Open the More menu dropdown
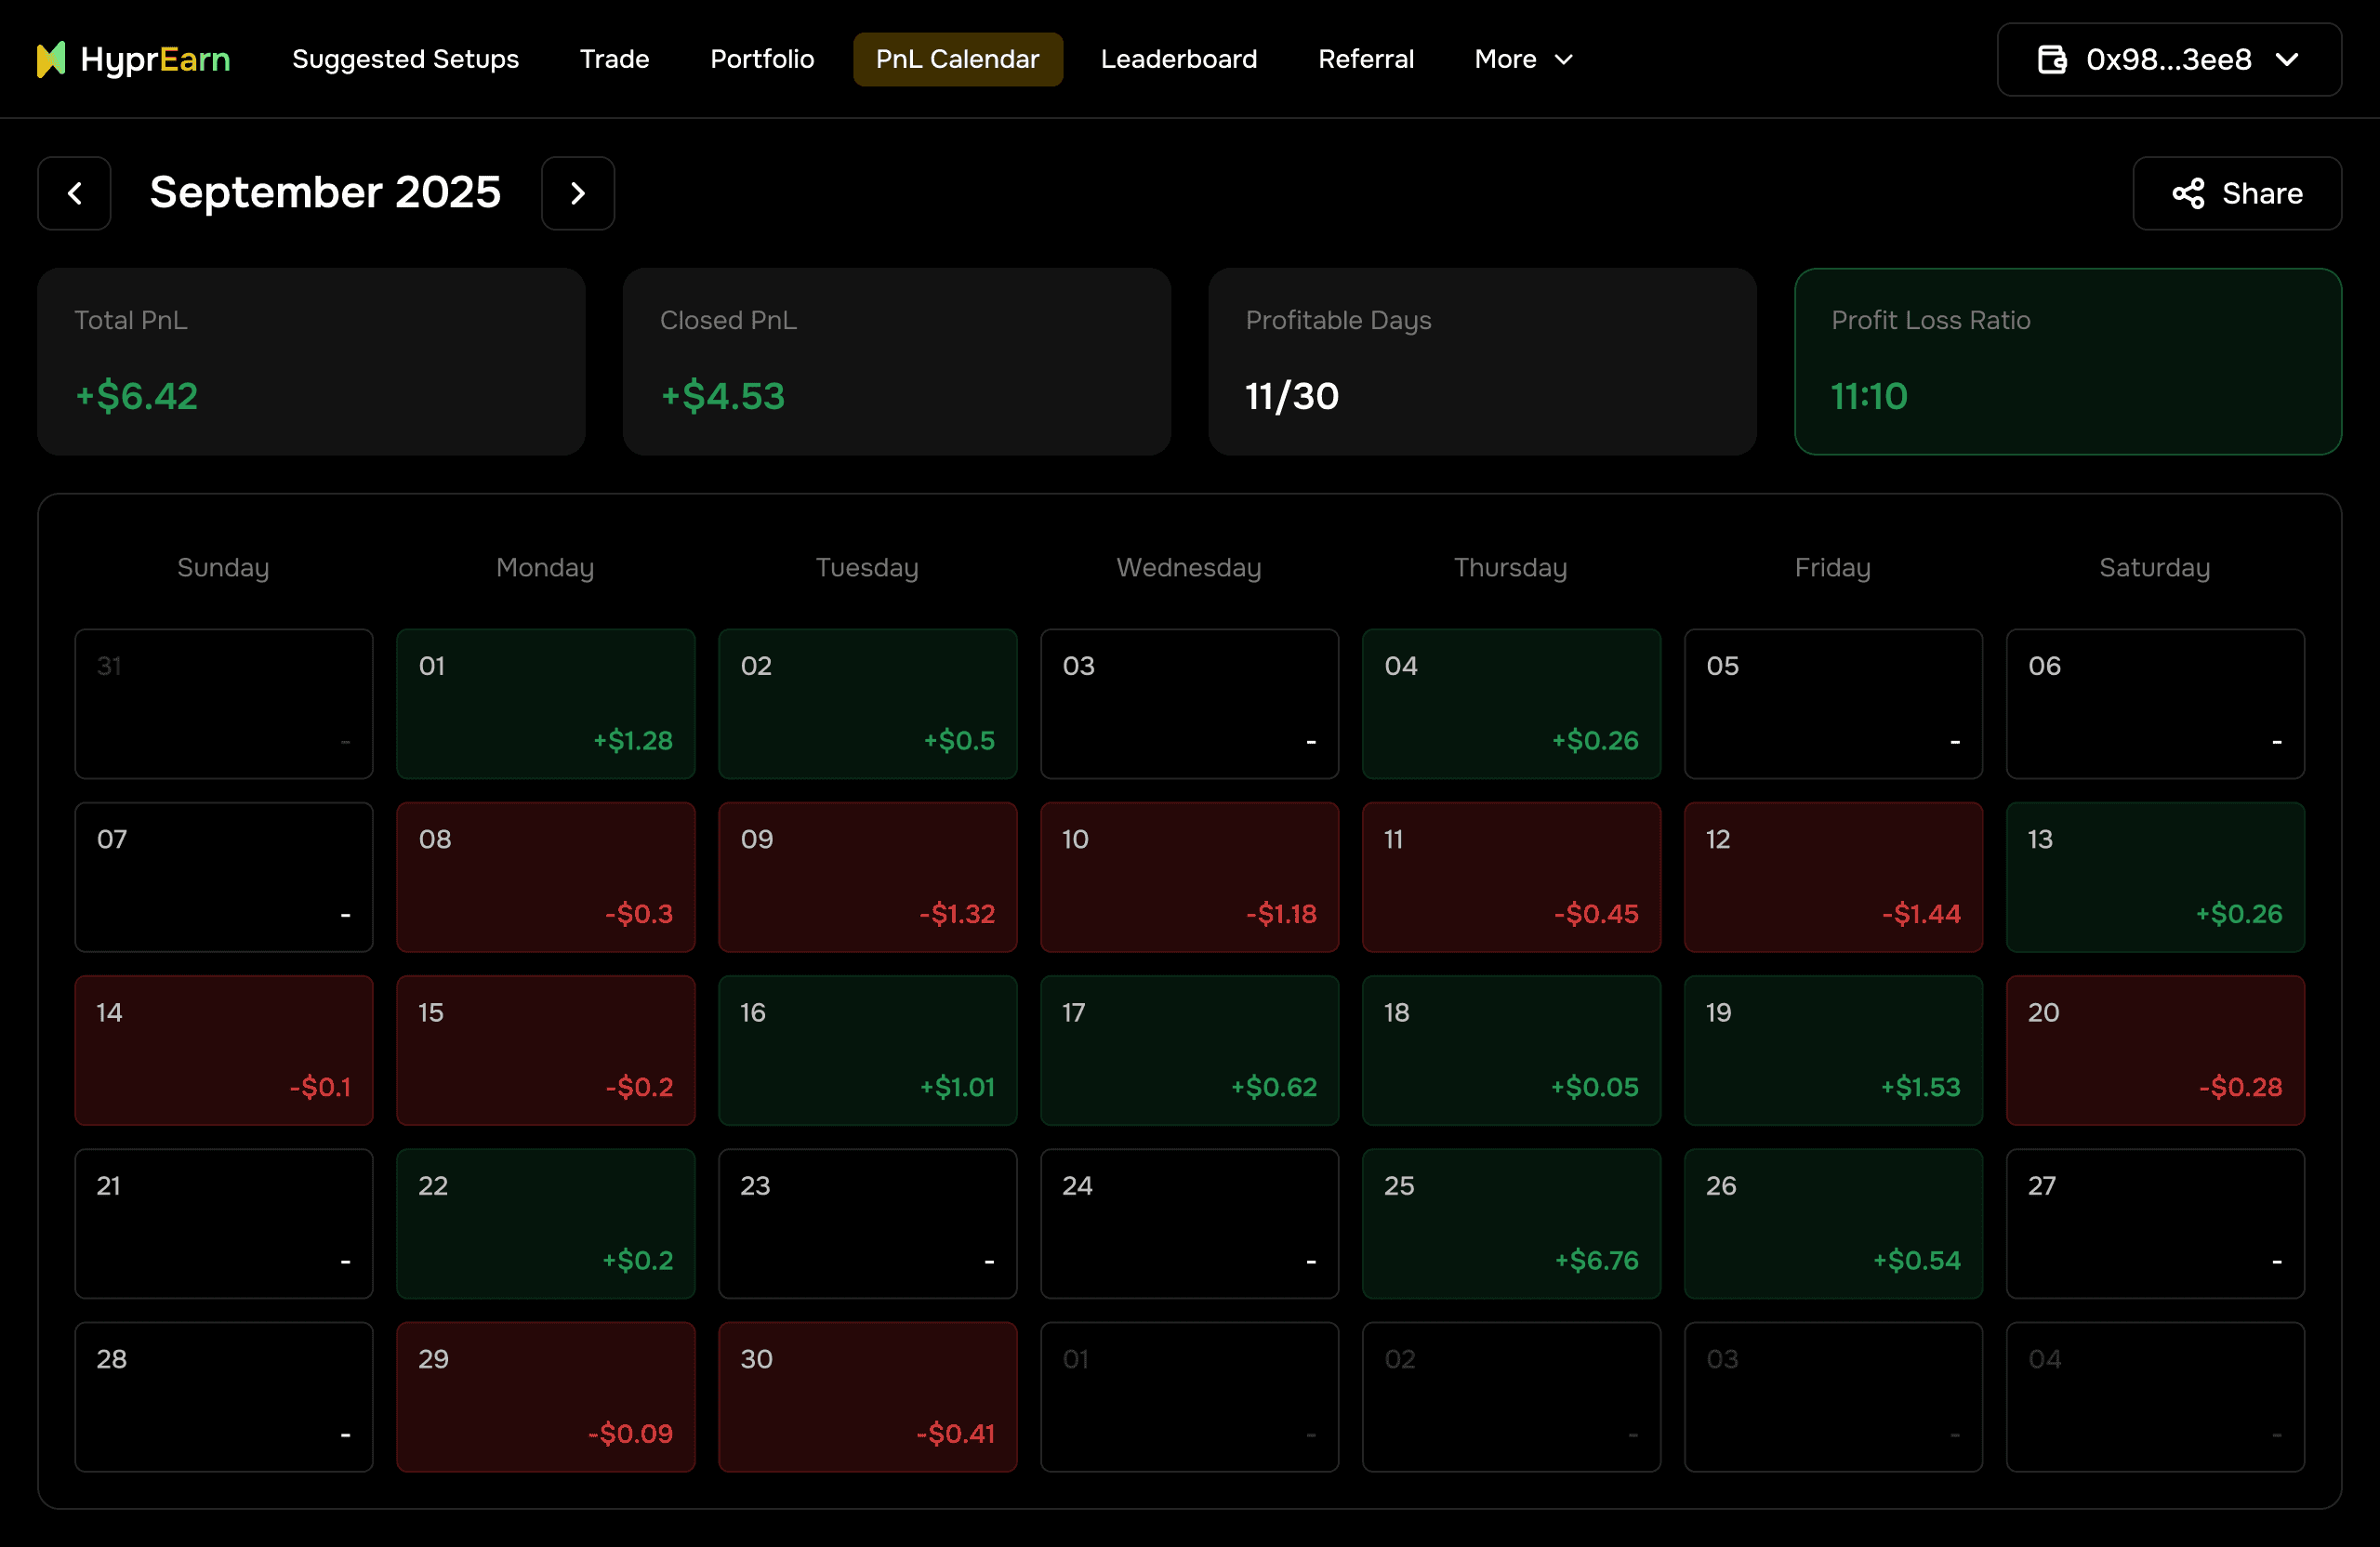Screen dimensions: 2380x1547 (1523, 59)
